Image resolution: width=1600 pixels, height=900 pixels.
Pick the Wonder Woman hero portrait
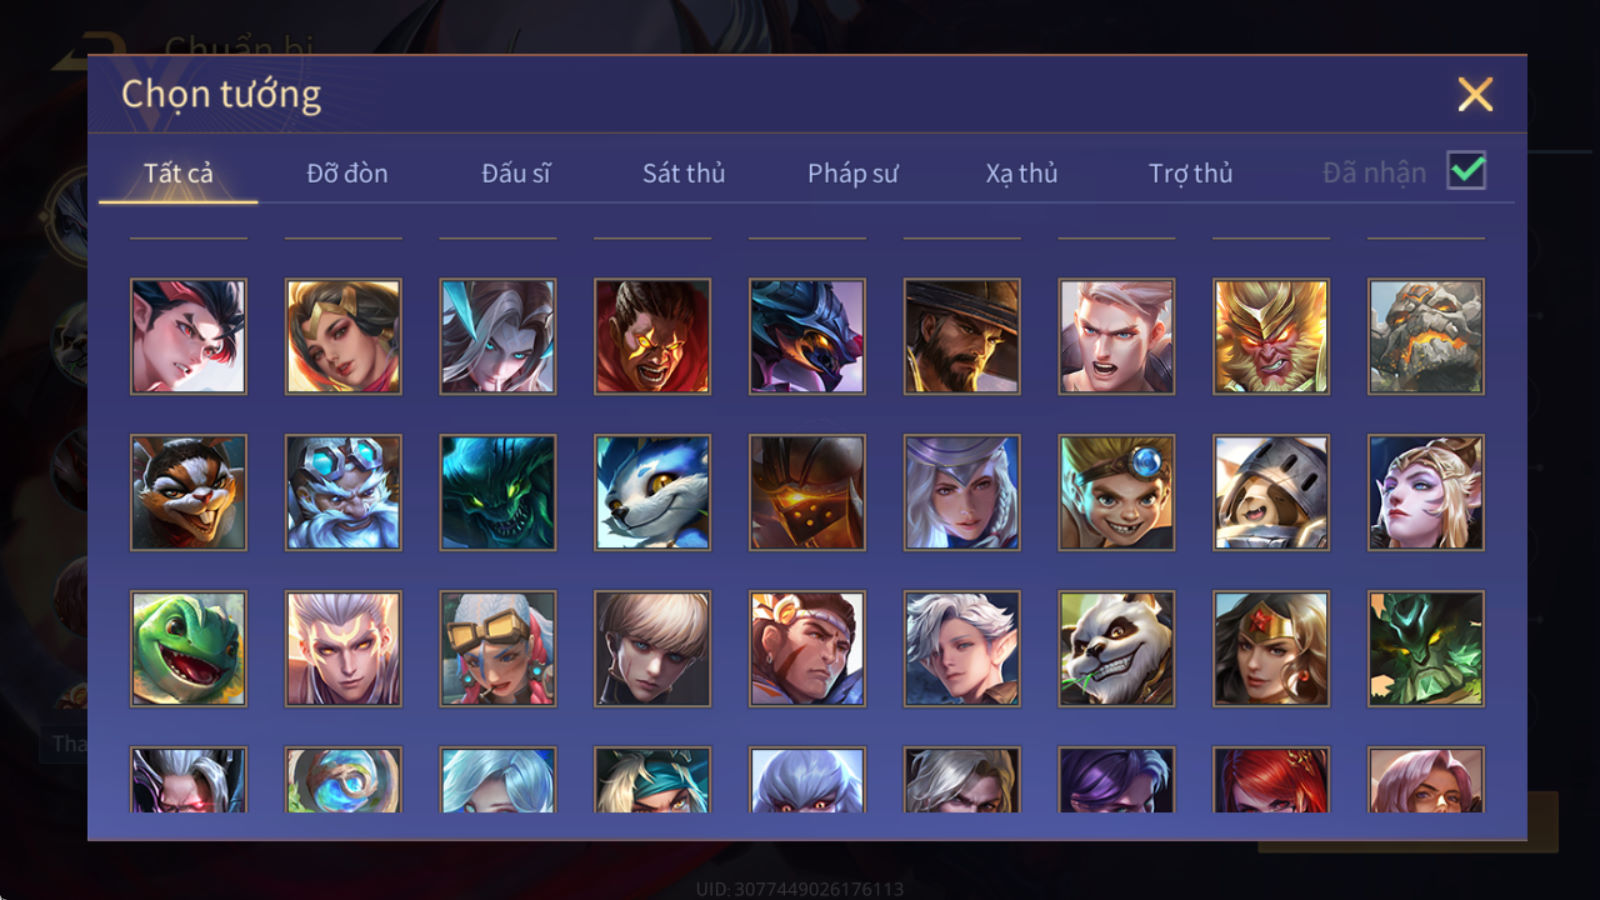[1271, 648]
